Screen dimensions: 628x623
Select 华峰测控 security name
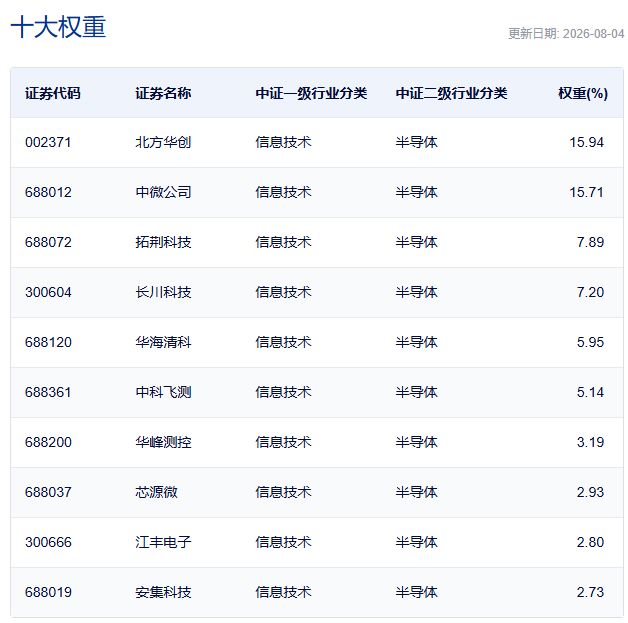[163, 442]
